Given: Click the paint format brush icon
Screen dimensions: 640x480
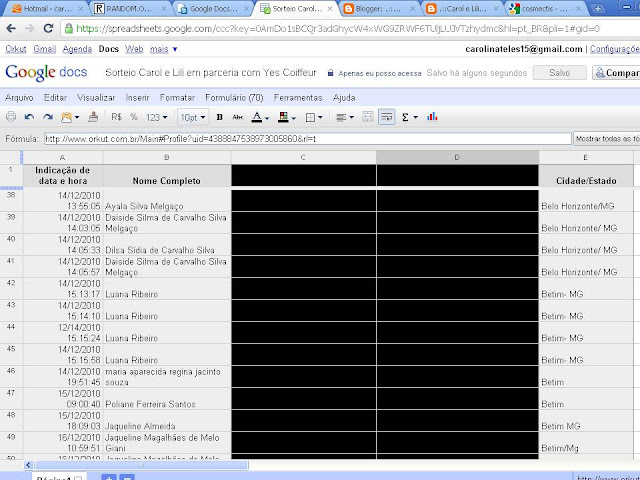Looking at the screenshot, I should (93, 117).
